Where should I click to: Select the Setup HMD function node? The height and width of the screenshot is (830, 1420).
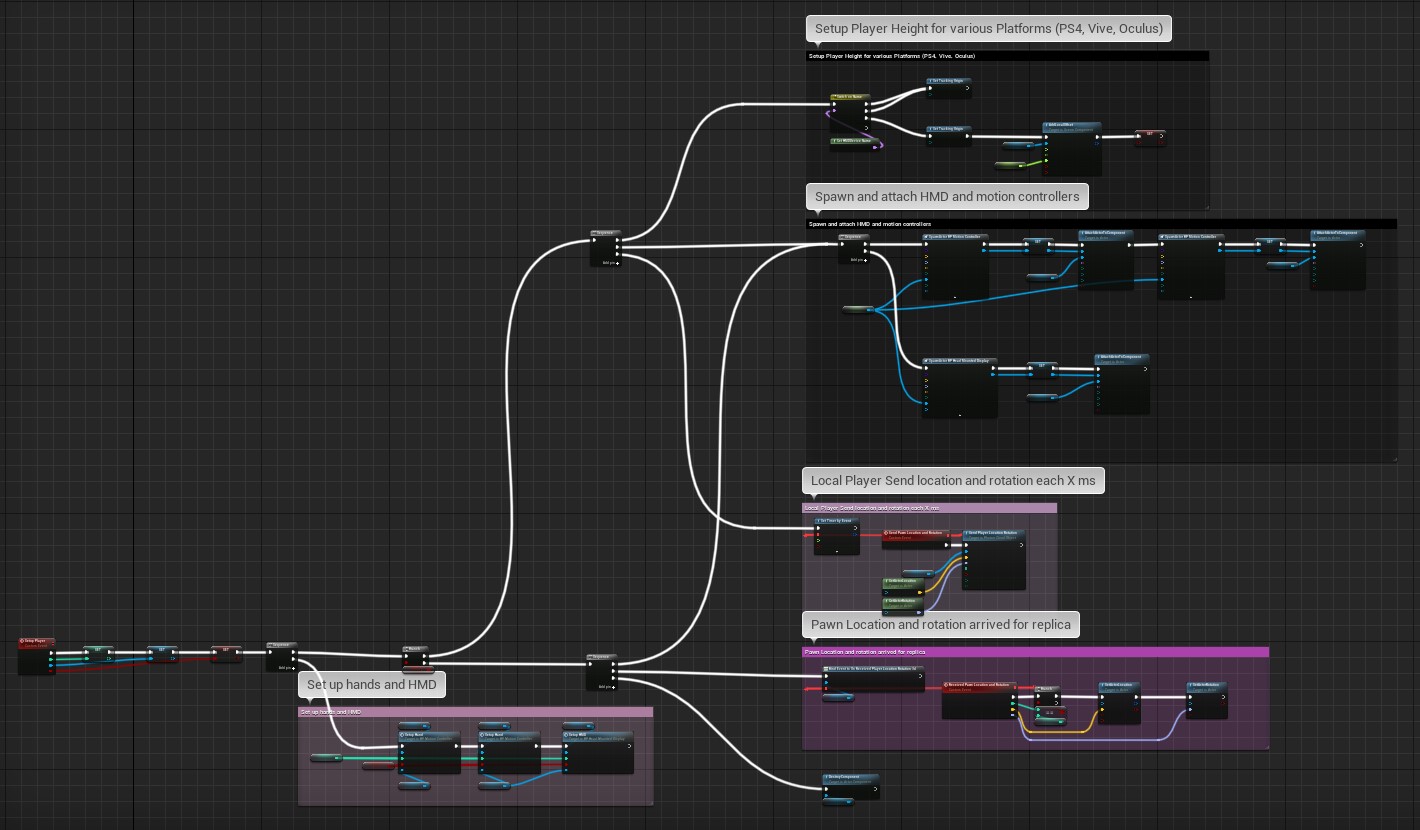click(597, 752)
